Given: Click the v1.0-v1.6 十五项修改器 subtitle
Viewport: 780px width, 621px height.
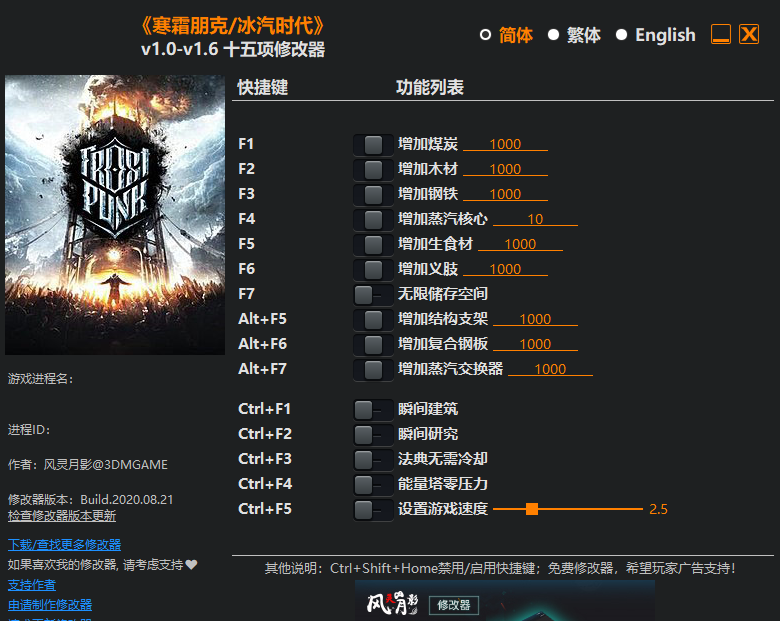Looking at the screenshot, I should [233, 49].
